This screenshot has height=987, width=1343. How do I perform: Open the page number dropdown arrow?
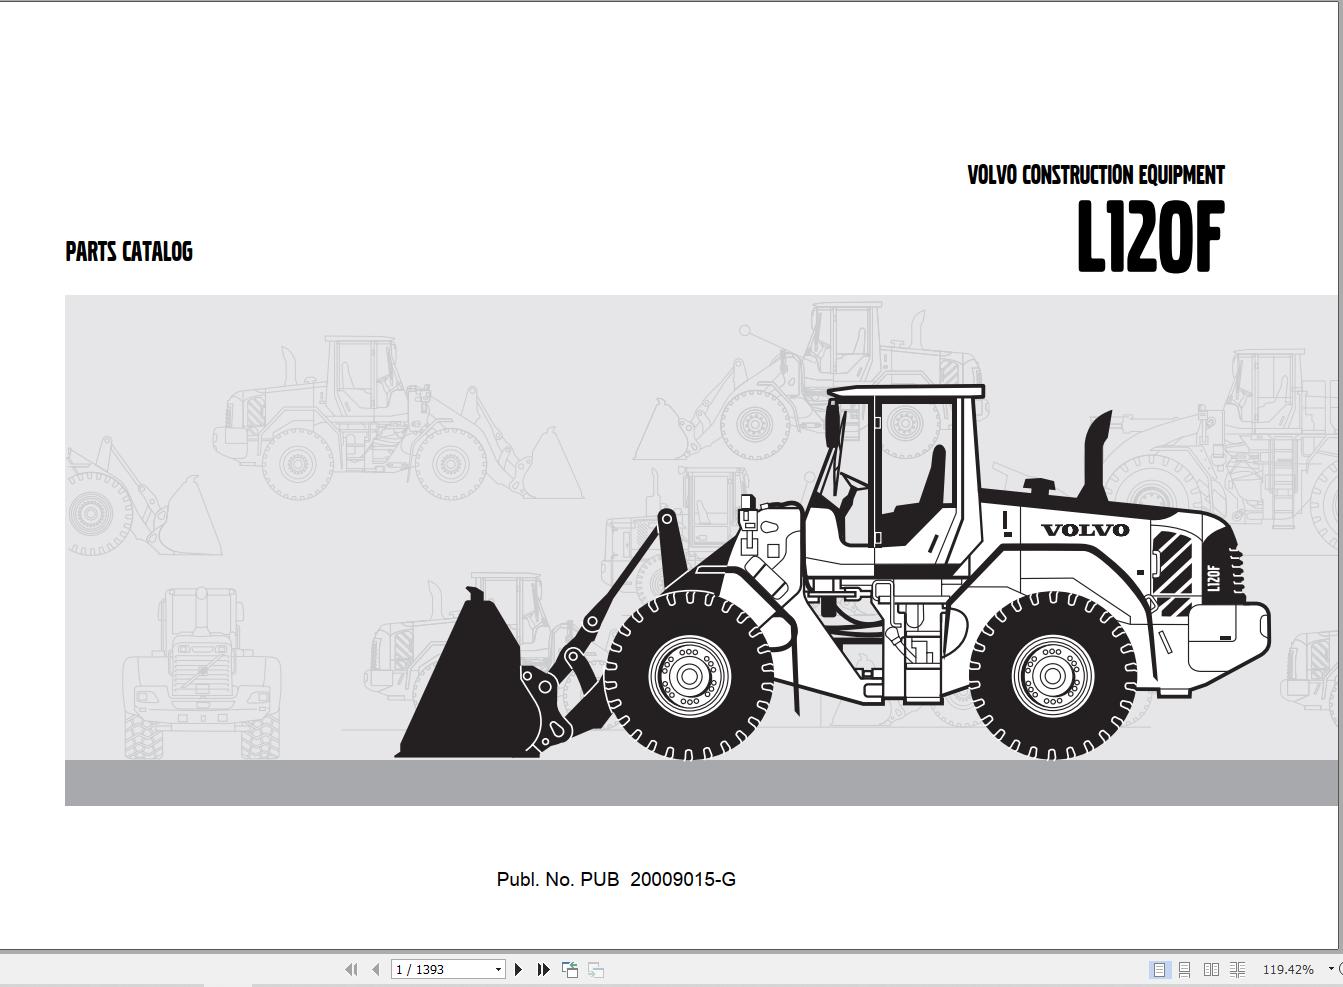point(498,969)
